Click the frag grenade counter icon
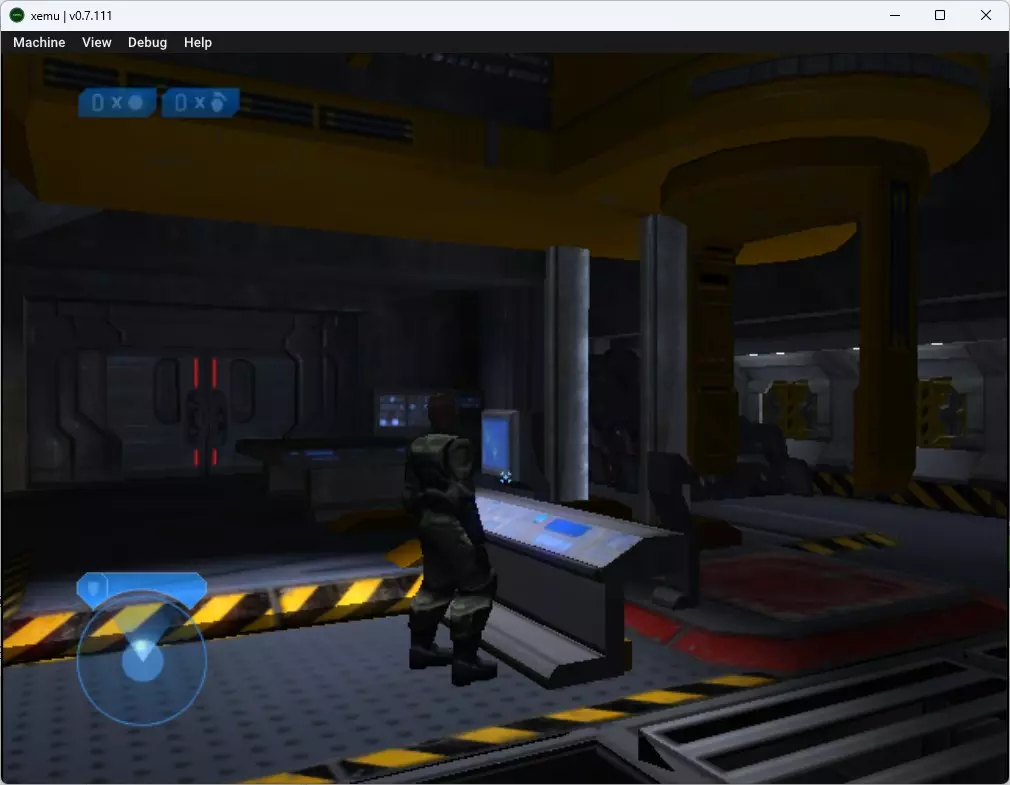1010x785 pixels. pyautogui.click(x=117, y=102)
